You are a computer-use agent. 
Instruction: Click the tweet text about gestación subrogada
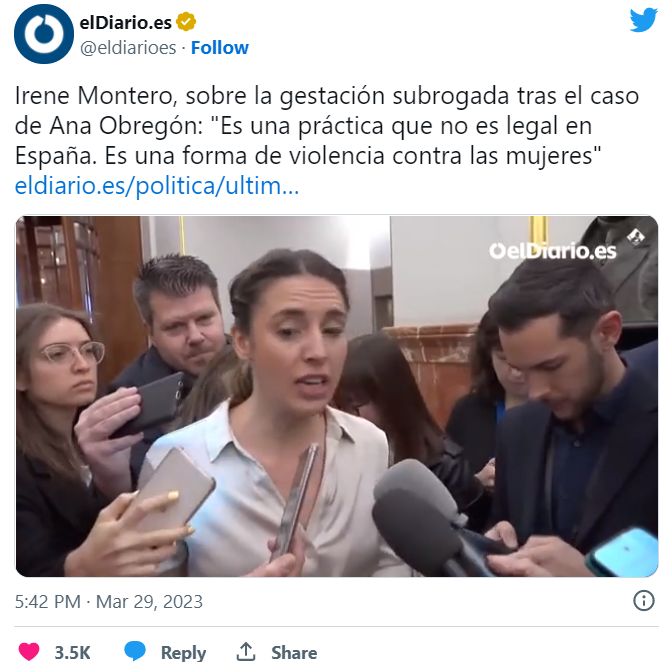pos(327,126)
